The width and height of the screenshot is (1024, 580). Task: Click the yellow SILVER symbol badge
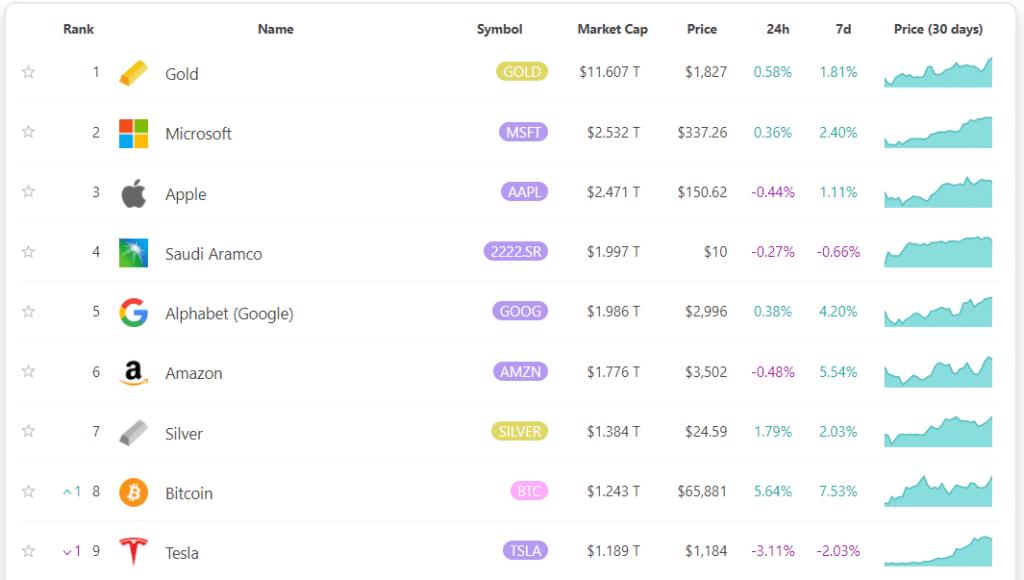coord(520,432)
